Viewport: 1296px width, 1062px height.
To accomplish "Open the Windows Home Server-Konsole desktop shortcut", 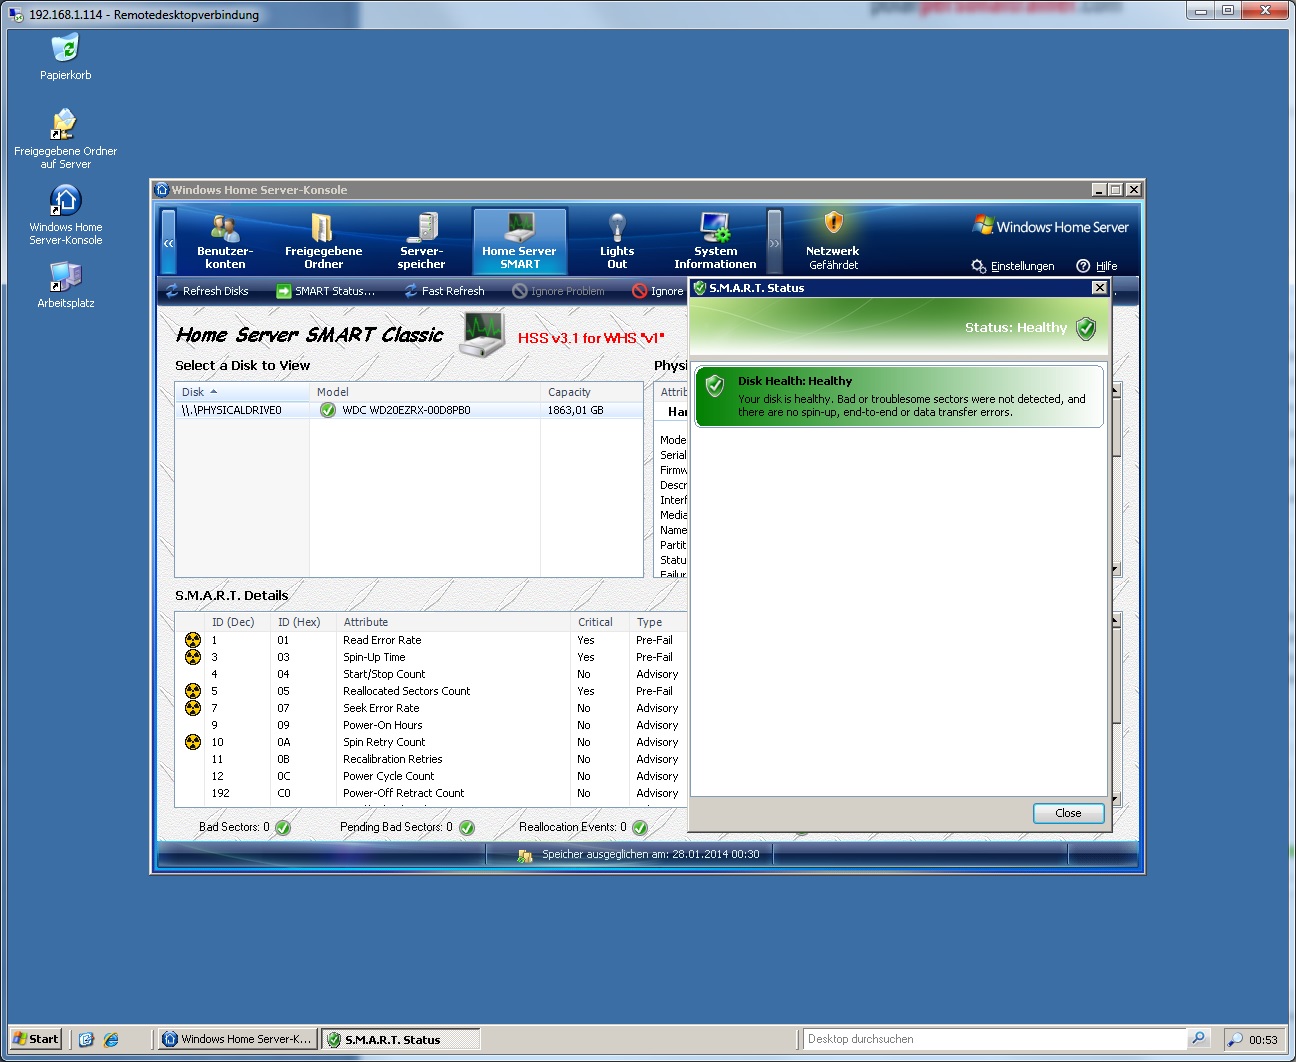I will pos(65,215).
